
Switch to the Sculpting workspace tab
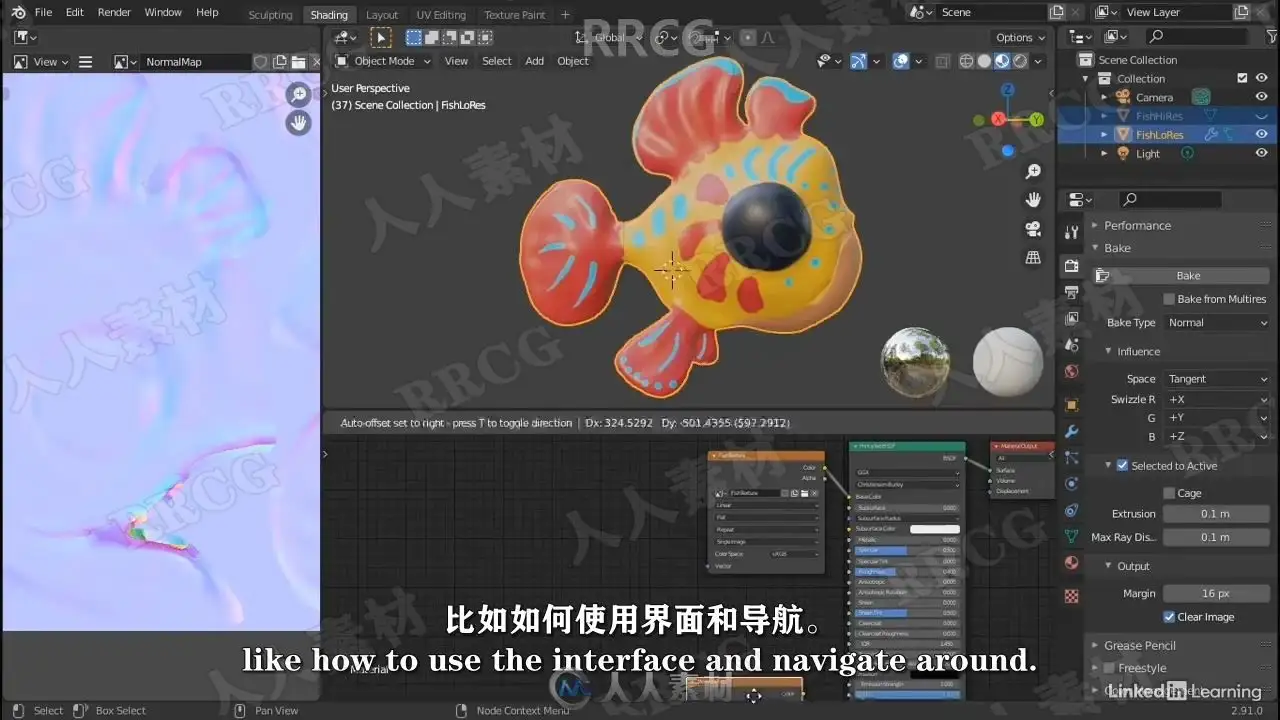tap(270, 15)
